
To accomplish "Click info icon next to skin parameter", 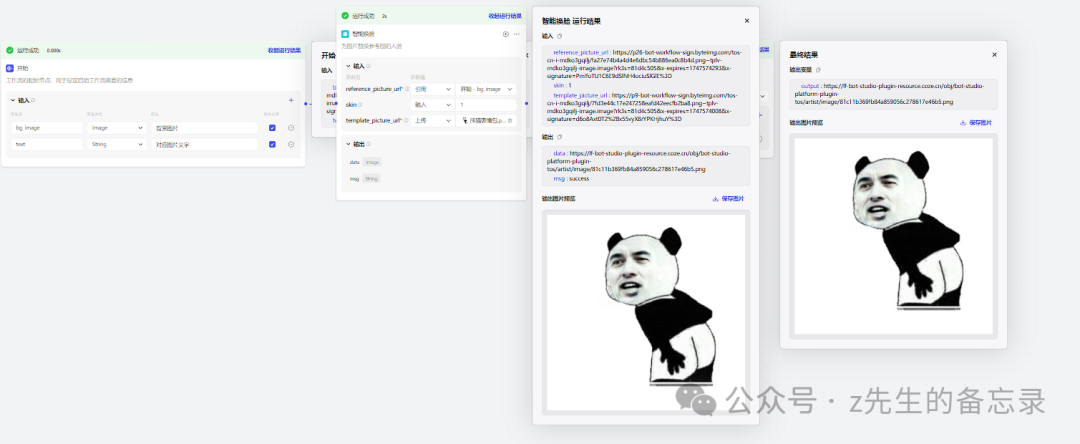I will click(x=361, y=105).
